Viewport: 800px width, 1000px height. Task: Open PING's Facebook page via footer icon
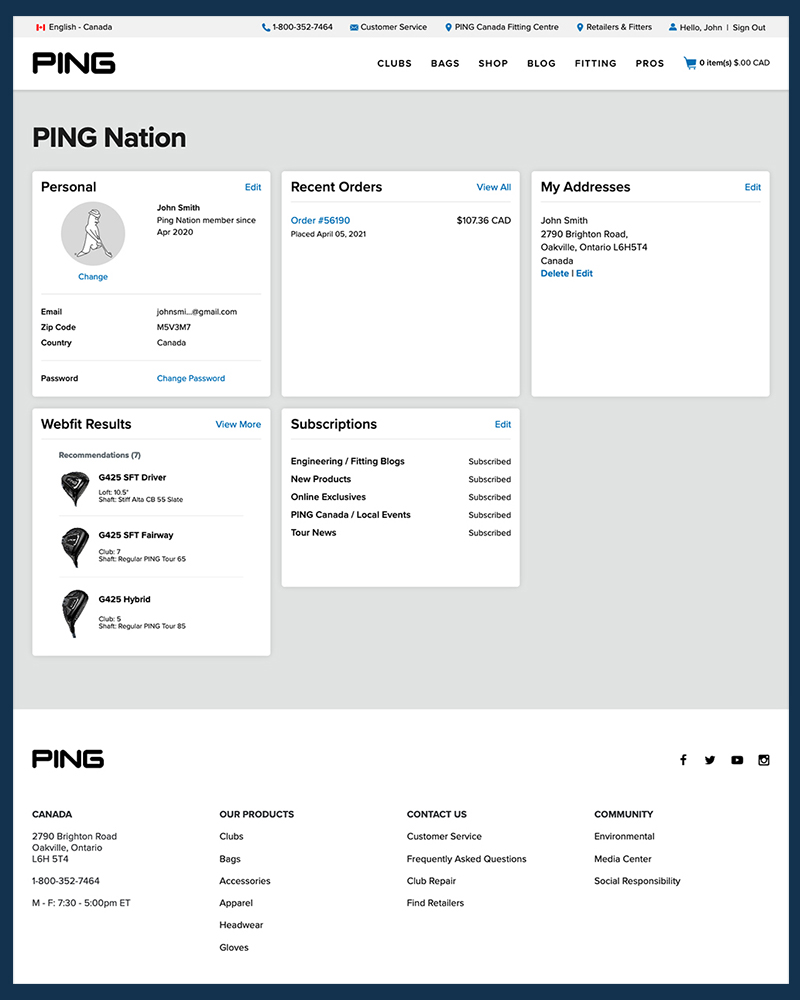coord(683,760)
